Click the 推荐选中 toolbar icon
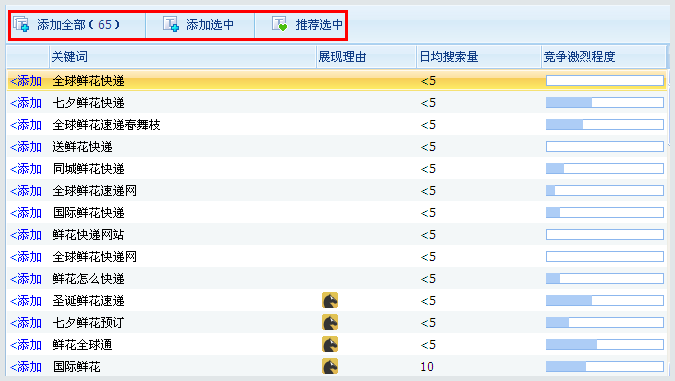The image size is (675, 381). tap(280, 24)
